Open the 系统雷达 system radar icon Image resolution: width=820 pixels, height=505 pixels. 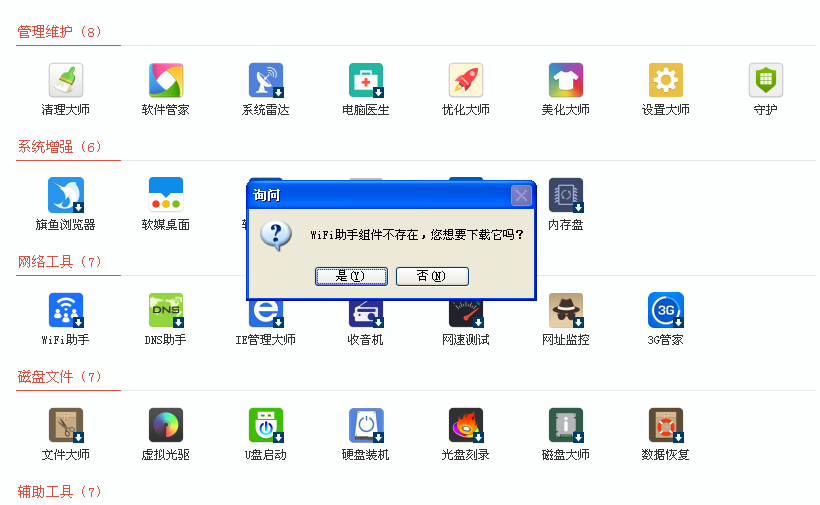266,80
